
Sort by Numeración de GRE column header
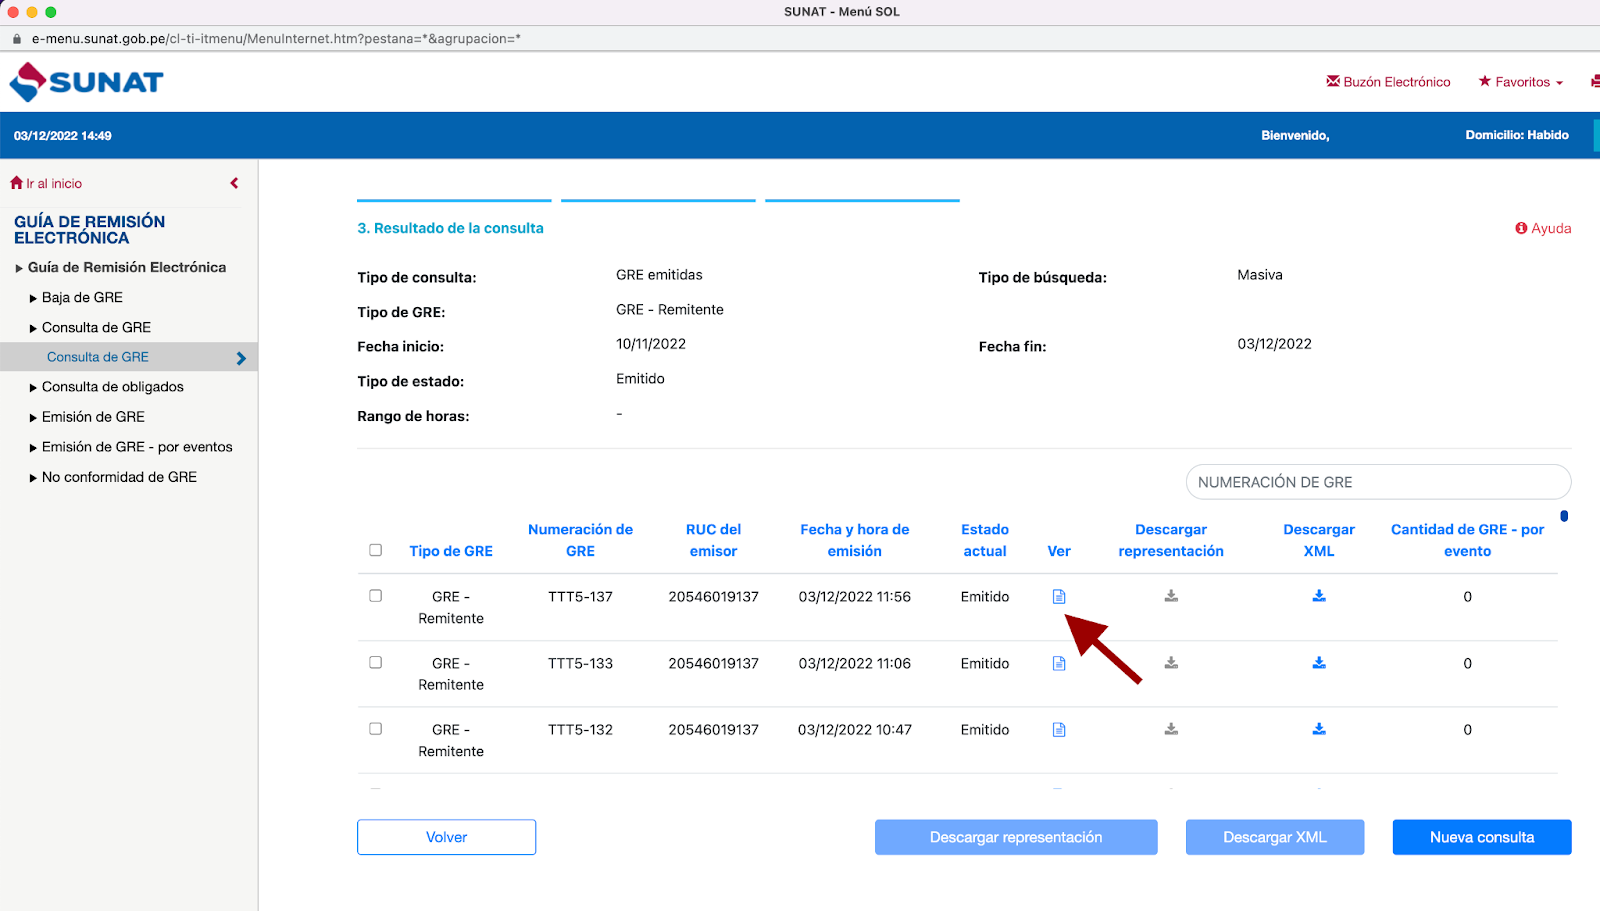coord(580,540)
